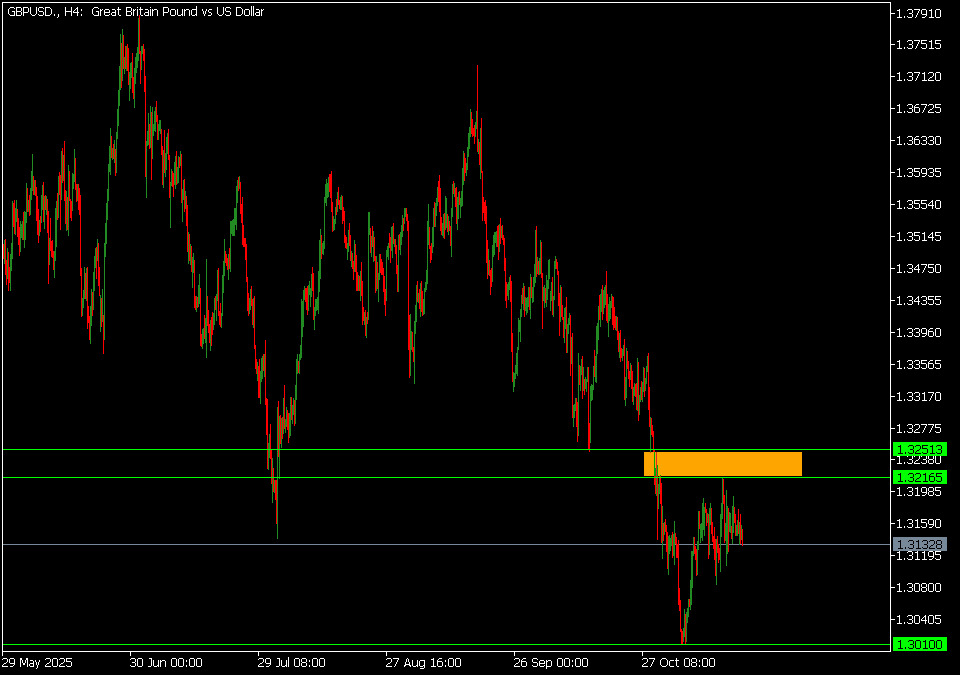Click the 27 Aug 16:00 time label
960x675 pixels.
pyautogui.click(x=423, y=662)
